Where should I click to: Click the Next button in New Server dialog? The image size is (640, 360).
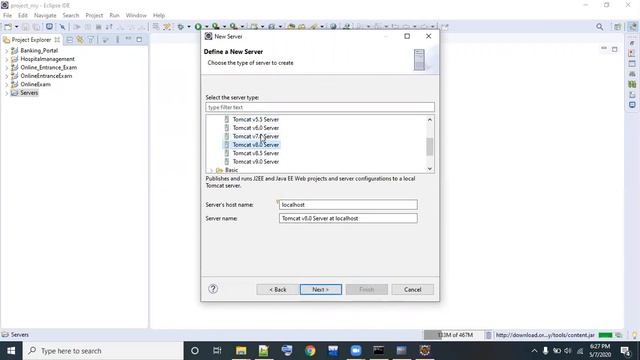point(321,289)
